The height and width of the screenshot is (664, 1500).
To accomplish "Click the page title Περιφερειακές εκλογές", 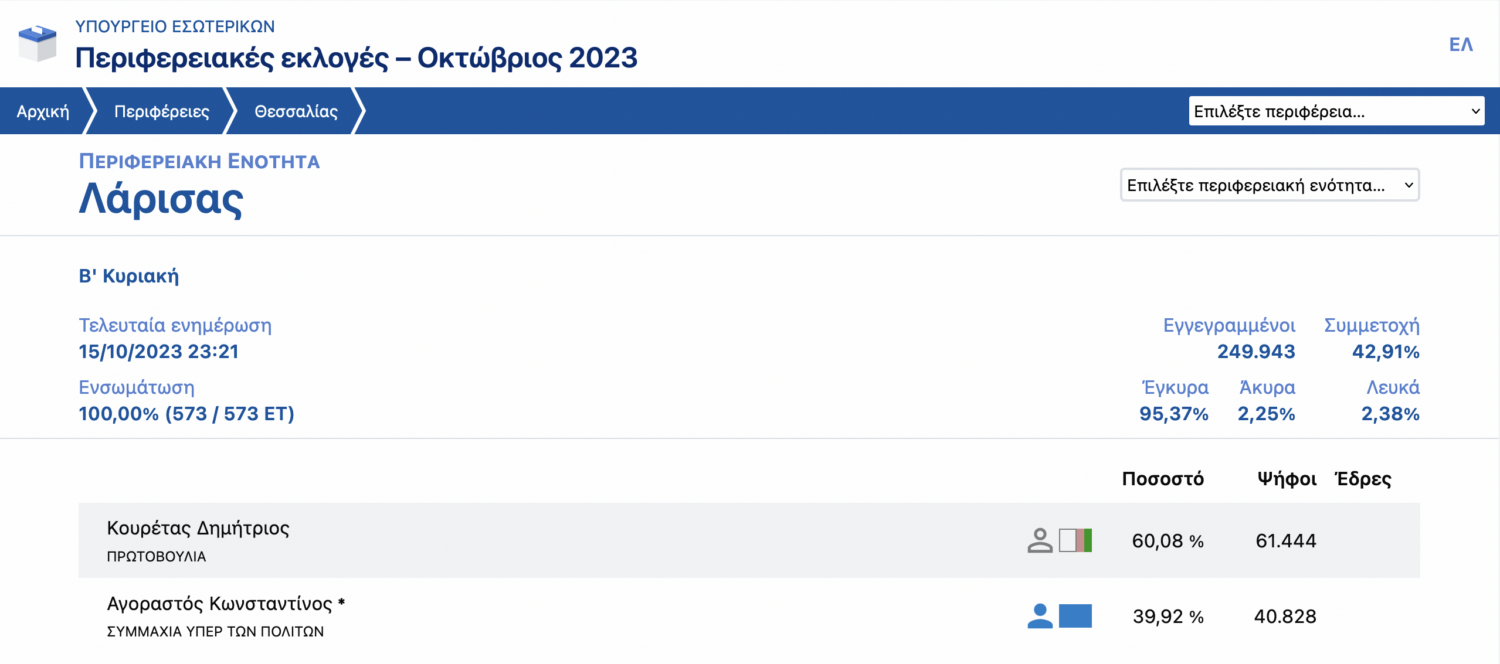I will point(356,57).
